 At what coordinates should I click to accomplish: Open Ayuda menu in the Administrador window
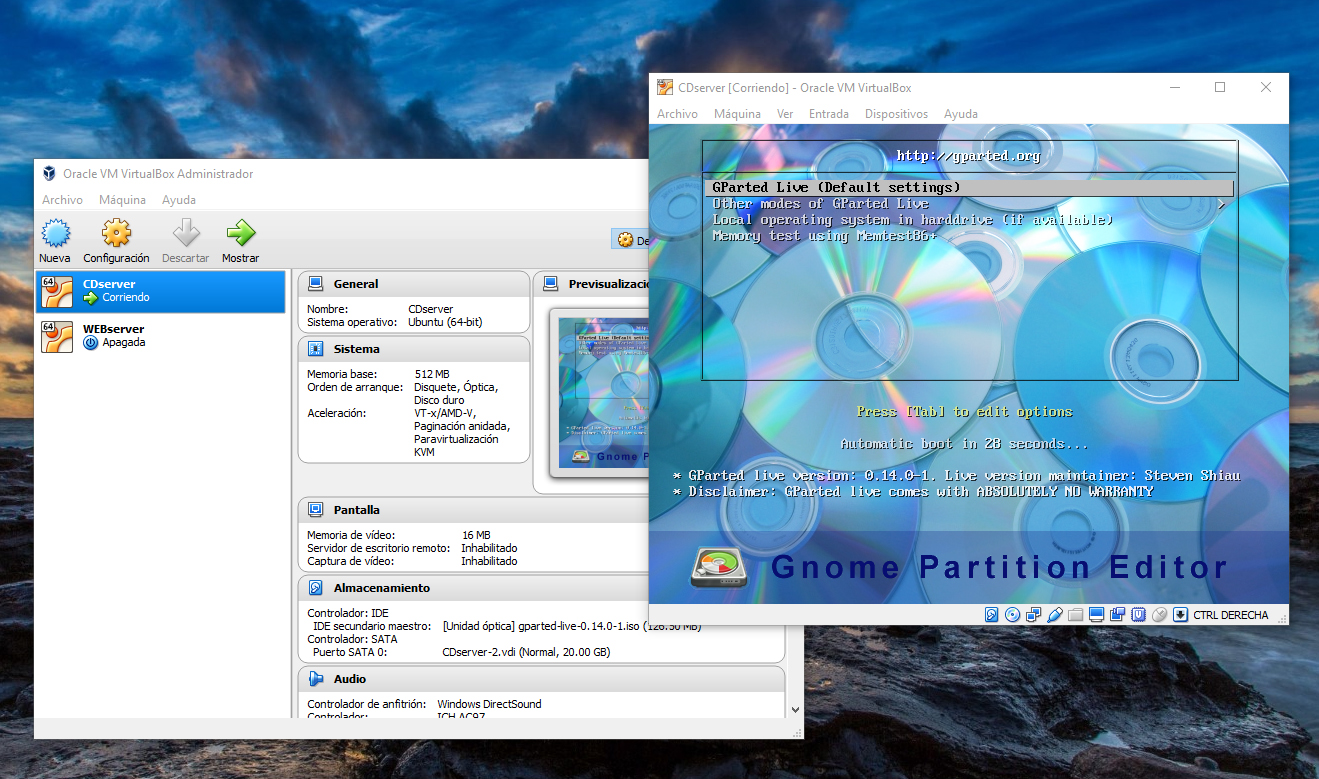pos(179,200)
